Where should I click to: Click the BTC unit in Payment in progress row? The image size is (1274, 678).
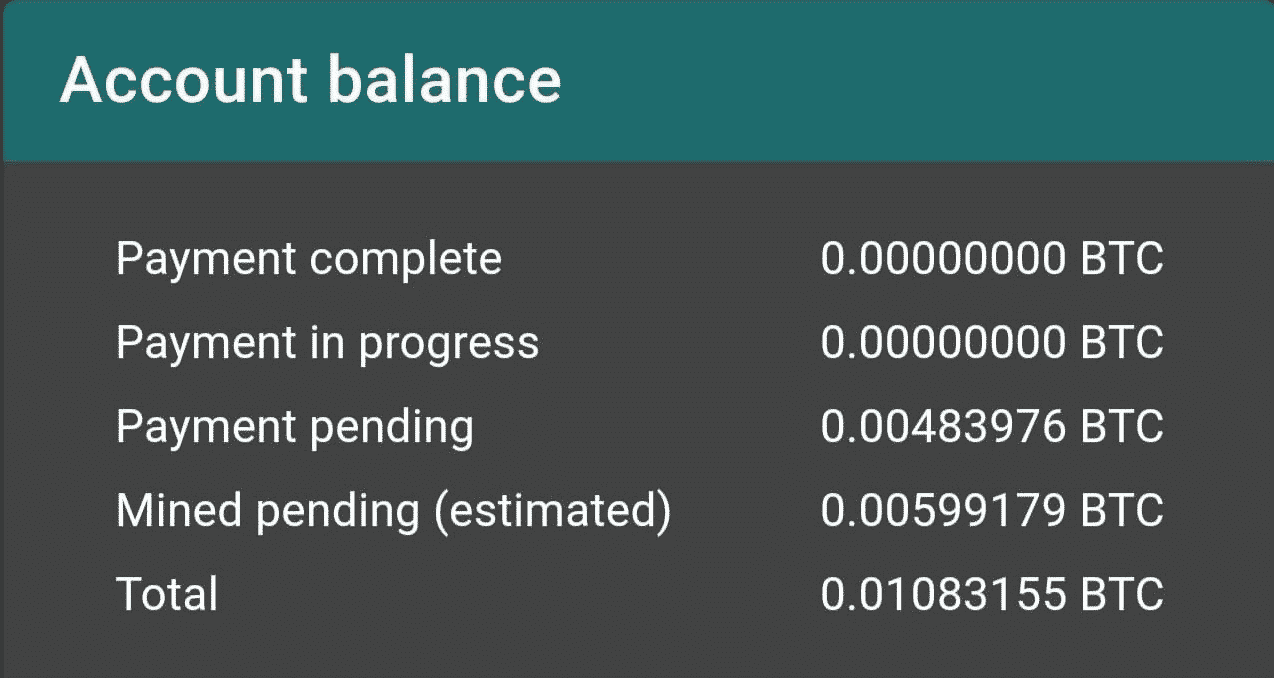[1122, 343]
